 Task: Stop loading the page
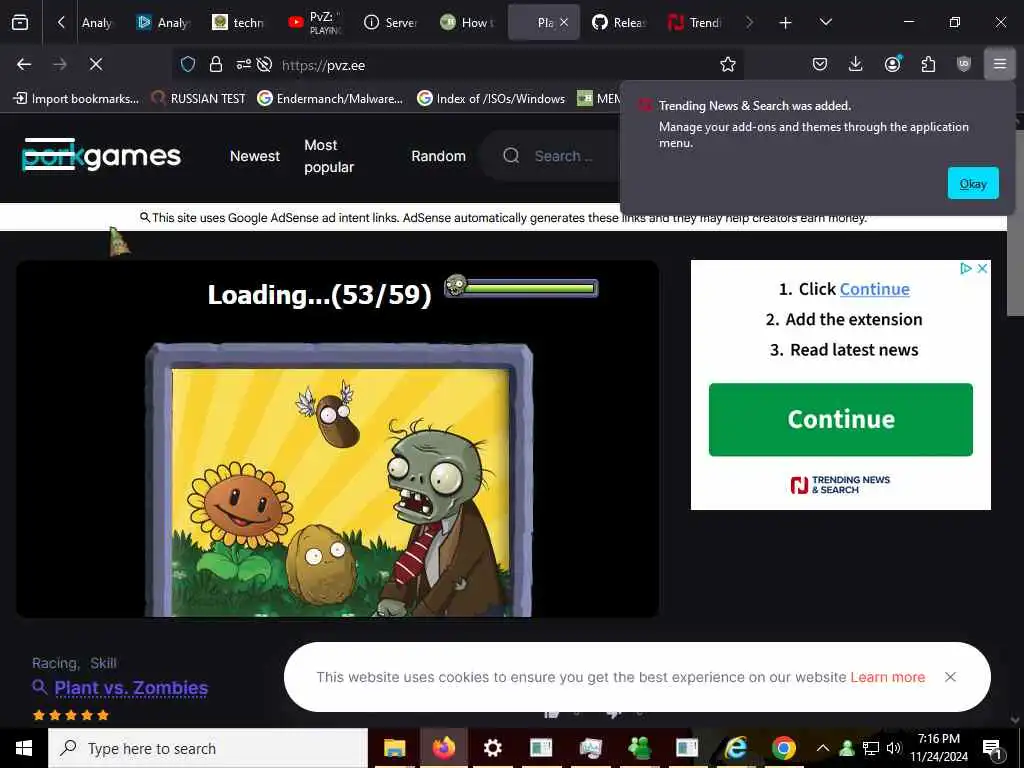click(x=95, y=64)
